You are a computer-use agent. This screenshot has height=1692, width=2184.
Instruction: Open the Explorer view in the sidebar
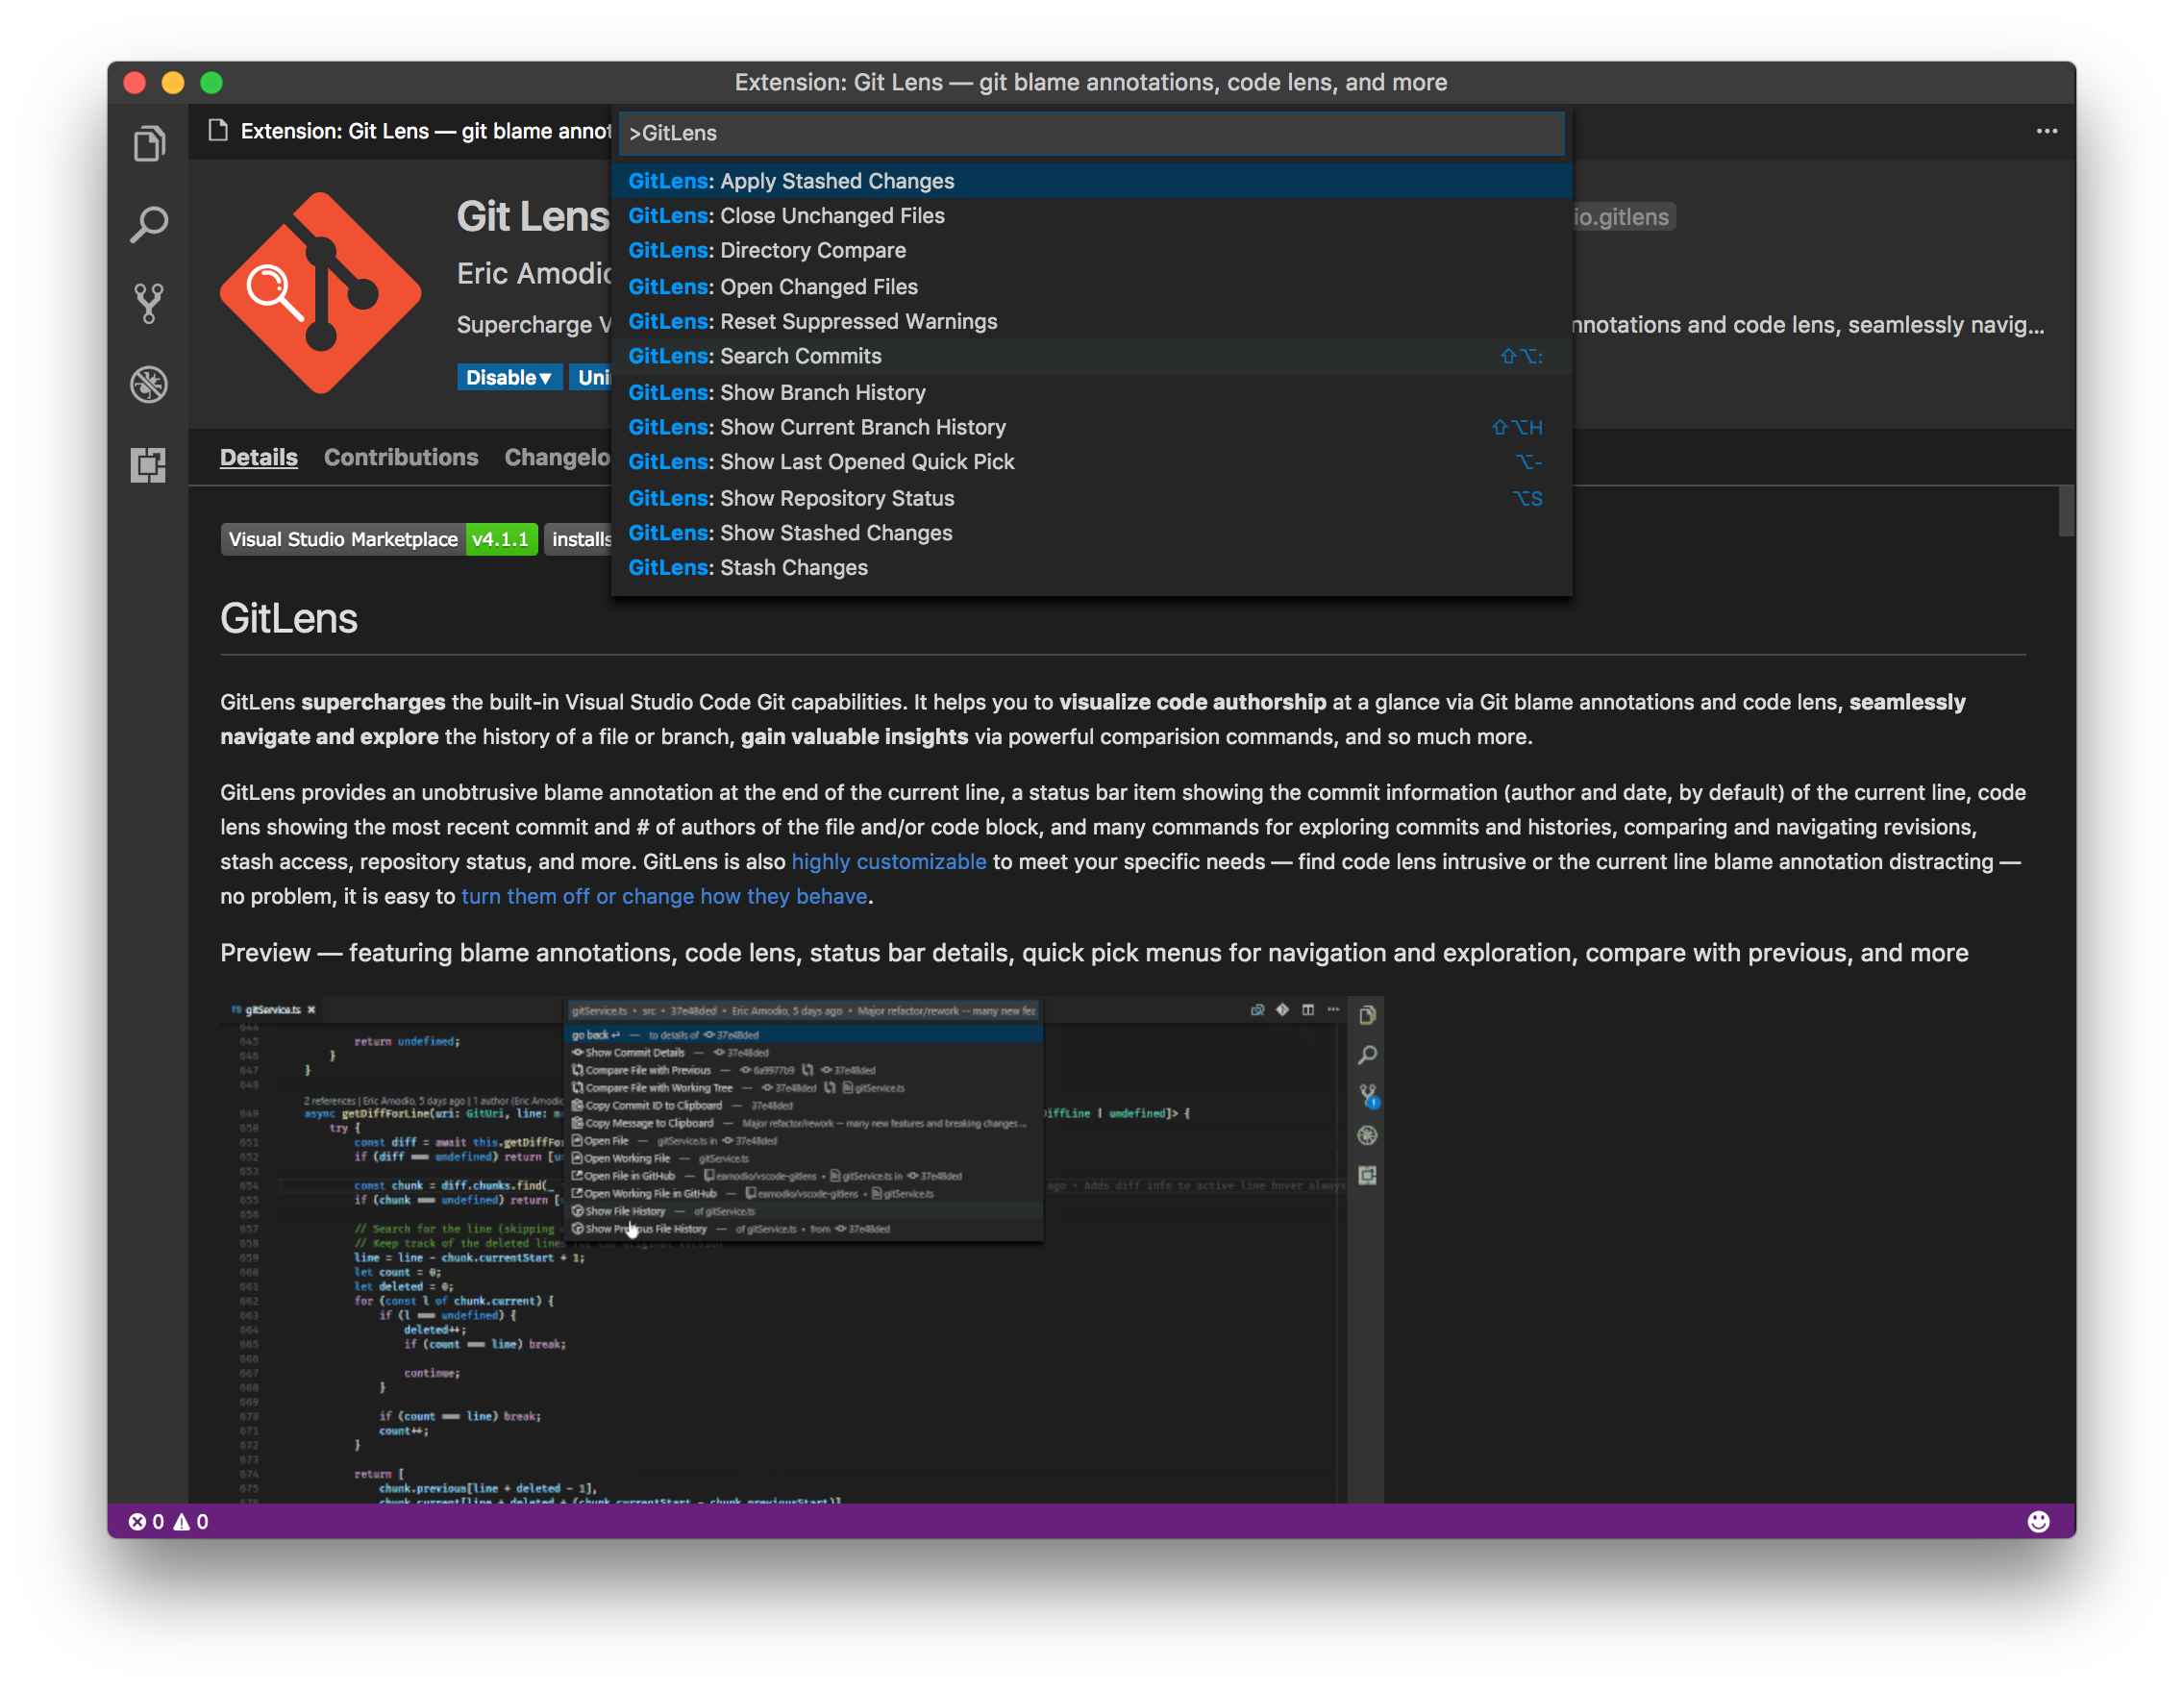pyautogui.click(x=148, y=142)
